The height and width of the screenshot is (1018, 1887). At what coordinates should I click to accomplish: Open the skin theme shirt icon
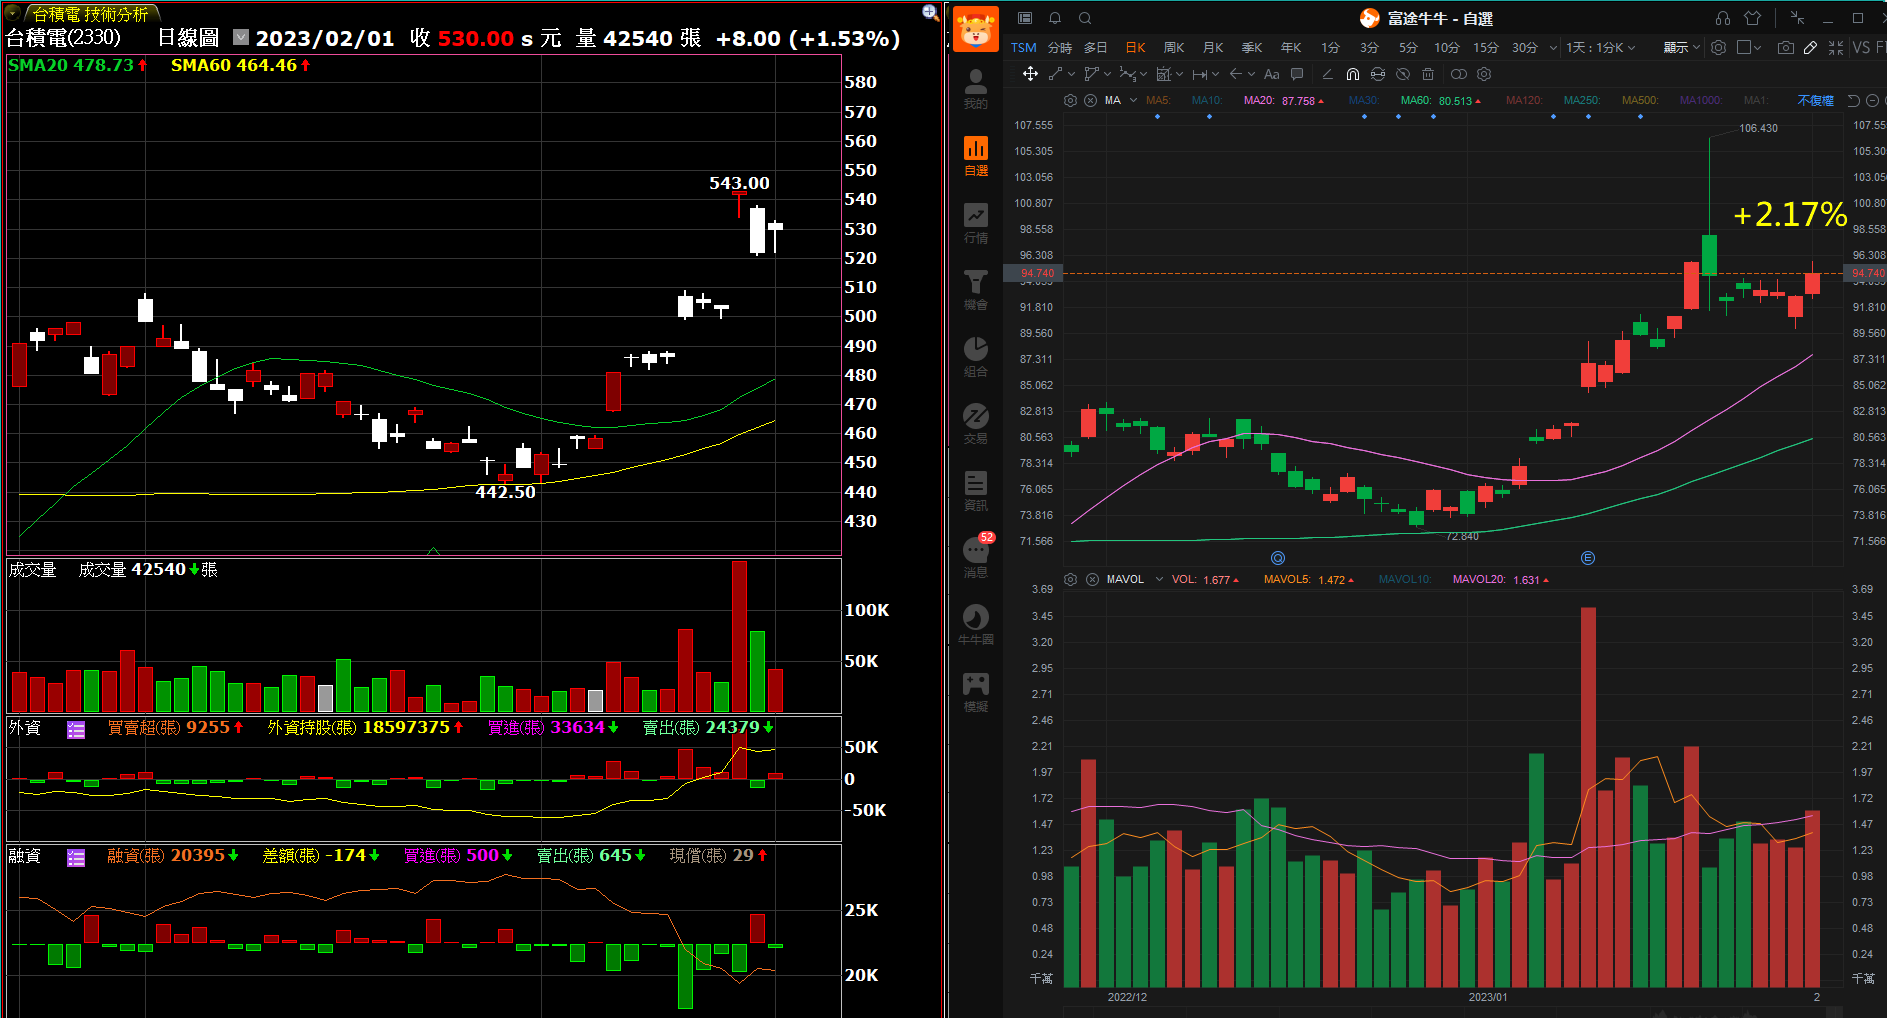pos(1752,18)
